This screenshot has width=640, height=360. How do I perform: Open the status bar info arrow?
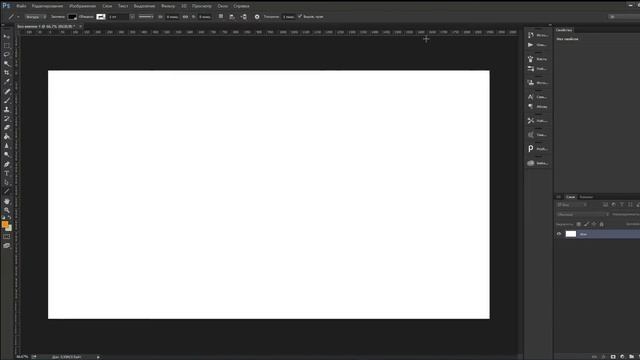pyautogui.click(x=98, y=357)
